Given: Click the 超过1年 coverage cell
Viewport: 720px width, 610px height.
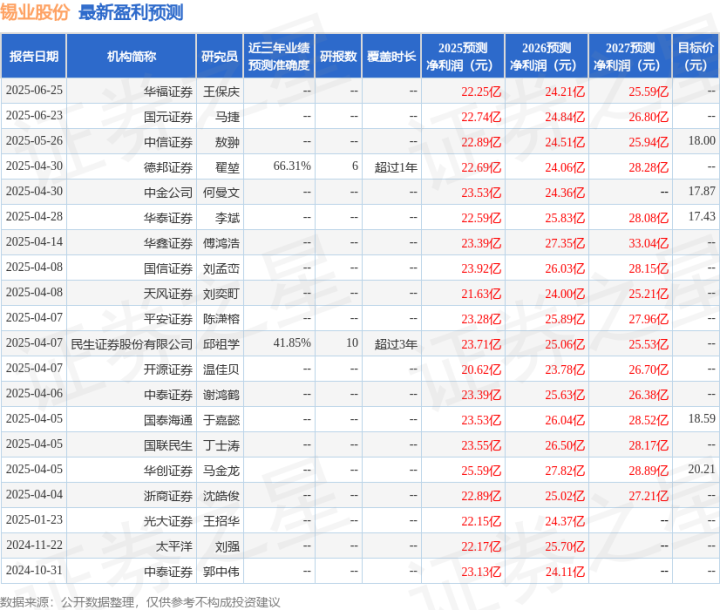Looking at the screenshot, I should [396, 168].
